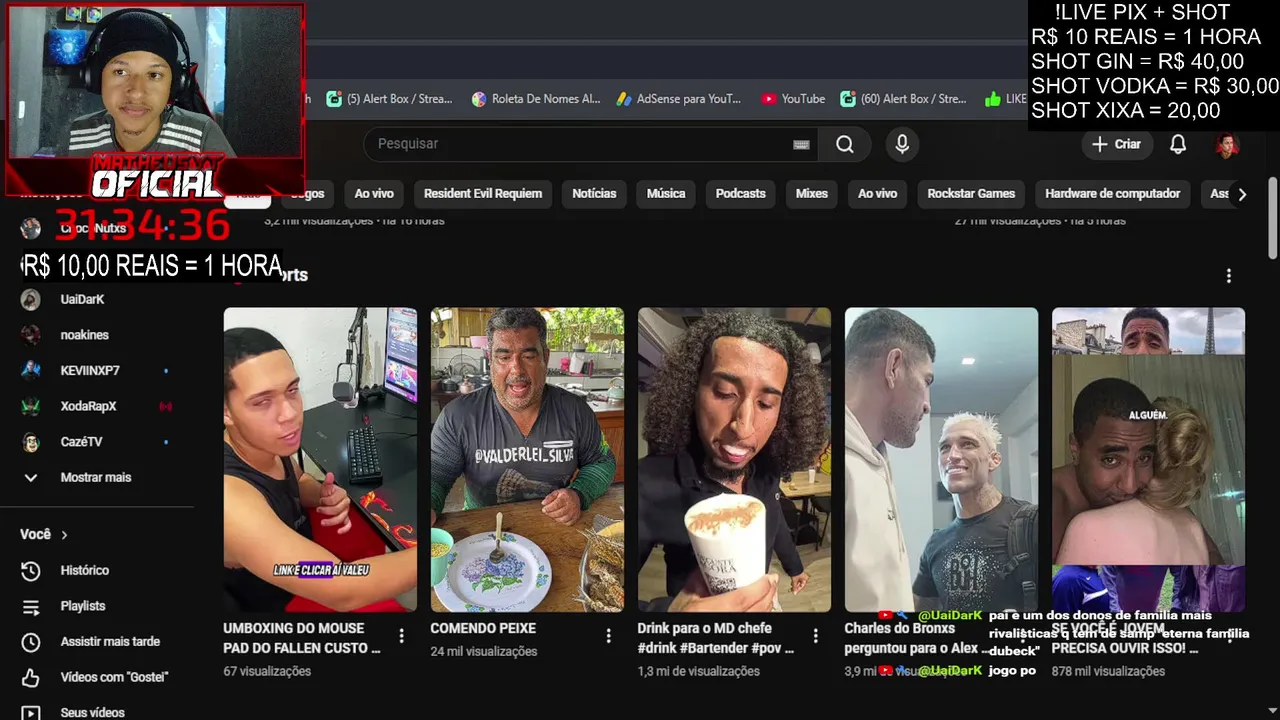Open (60) Alert Box bookmark
This screenshot has width=1280, height=720.
point(904,99)
